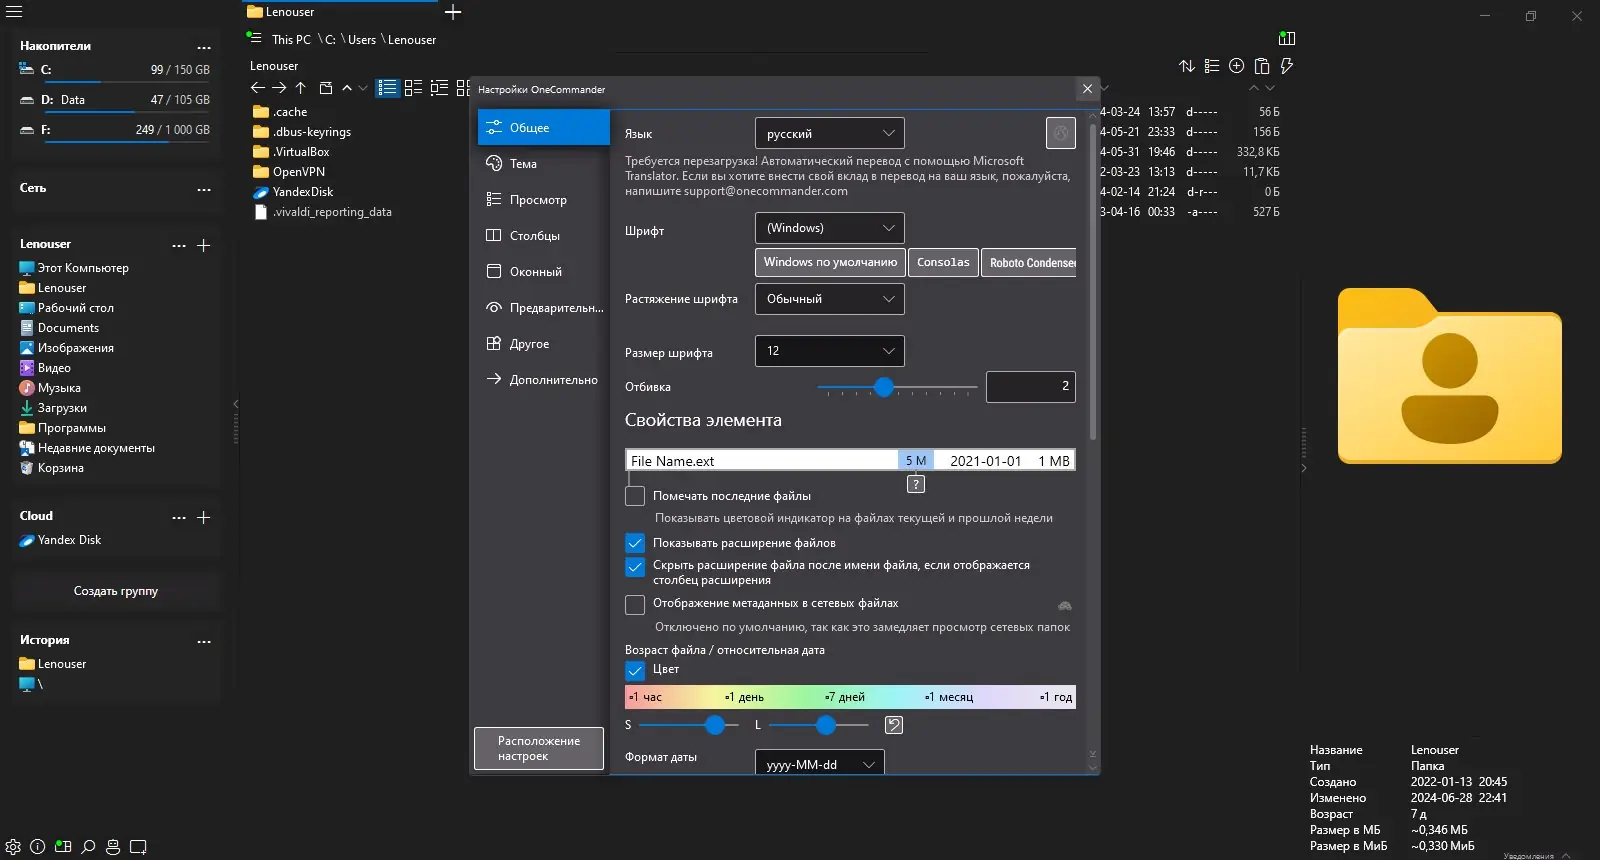The height and width of the screenshot is (860, 1600).
Task: Open the robot automation icon in bottom bar
Action: (x=113, y=847)
